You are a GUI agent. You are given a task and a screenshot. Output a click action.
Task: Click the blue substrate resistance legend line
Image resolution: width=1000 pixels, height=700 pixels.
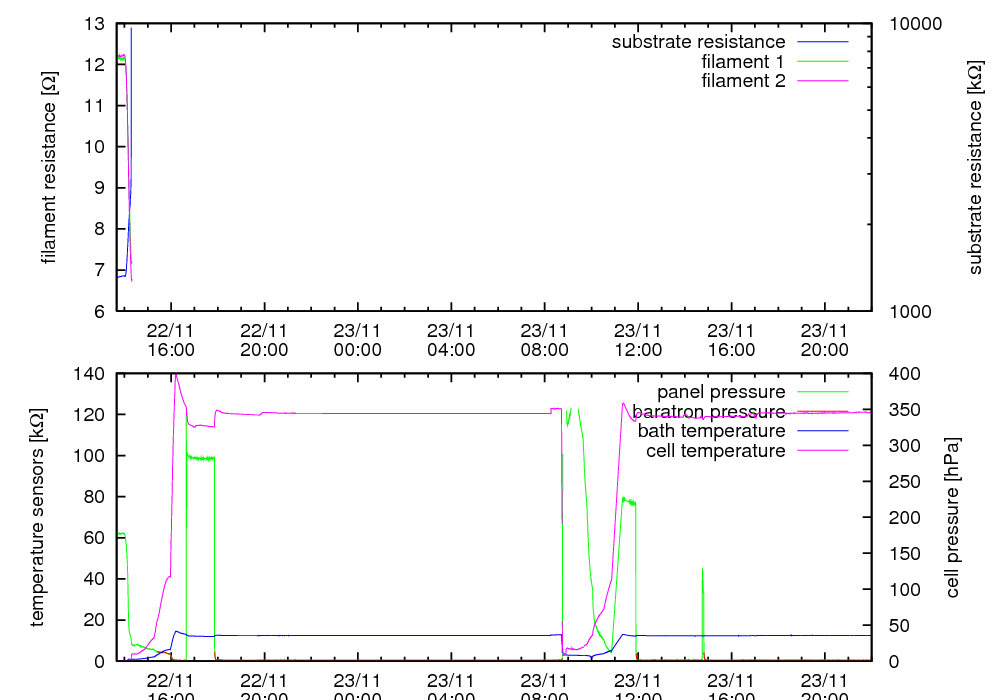coord(822,42)
